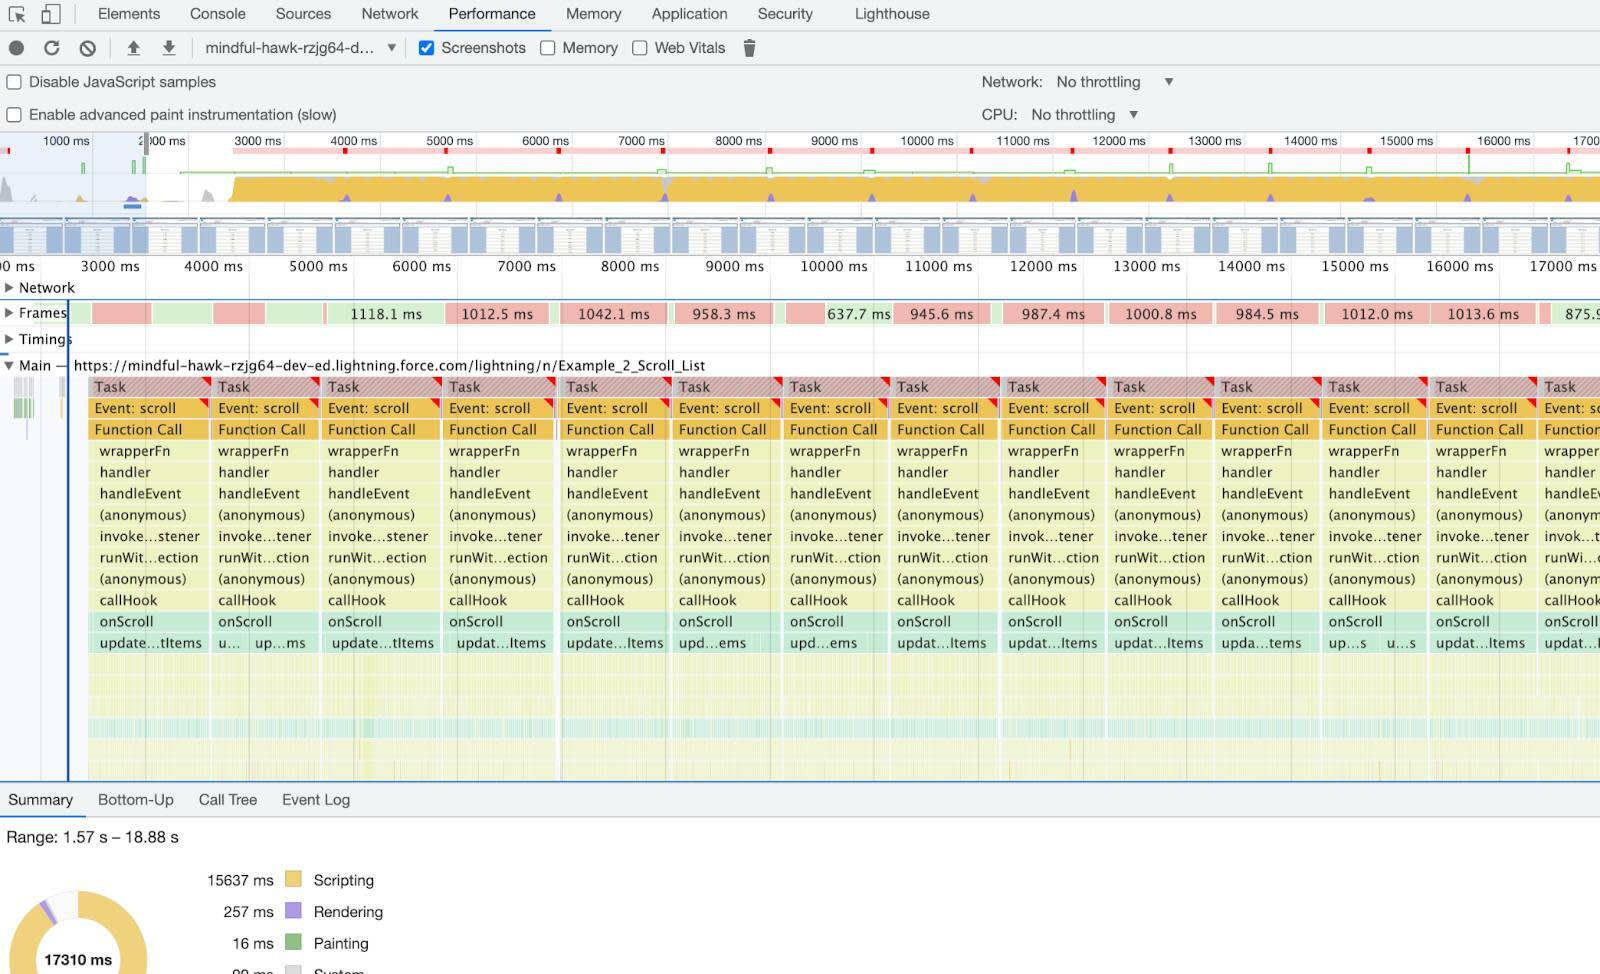Check Disable JavaScript samples

[x=14, y=82]
